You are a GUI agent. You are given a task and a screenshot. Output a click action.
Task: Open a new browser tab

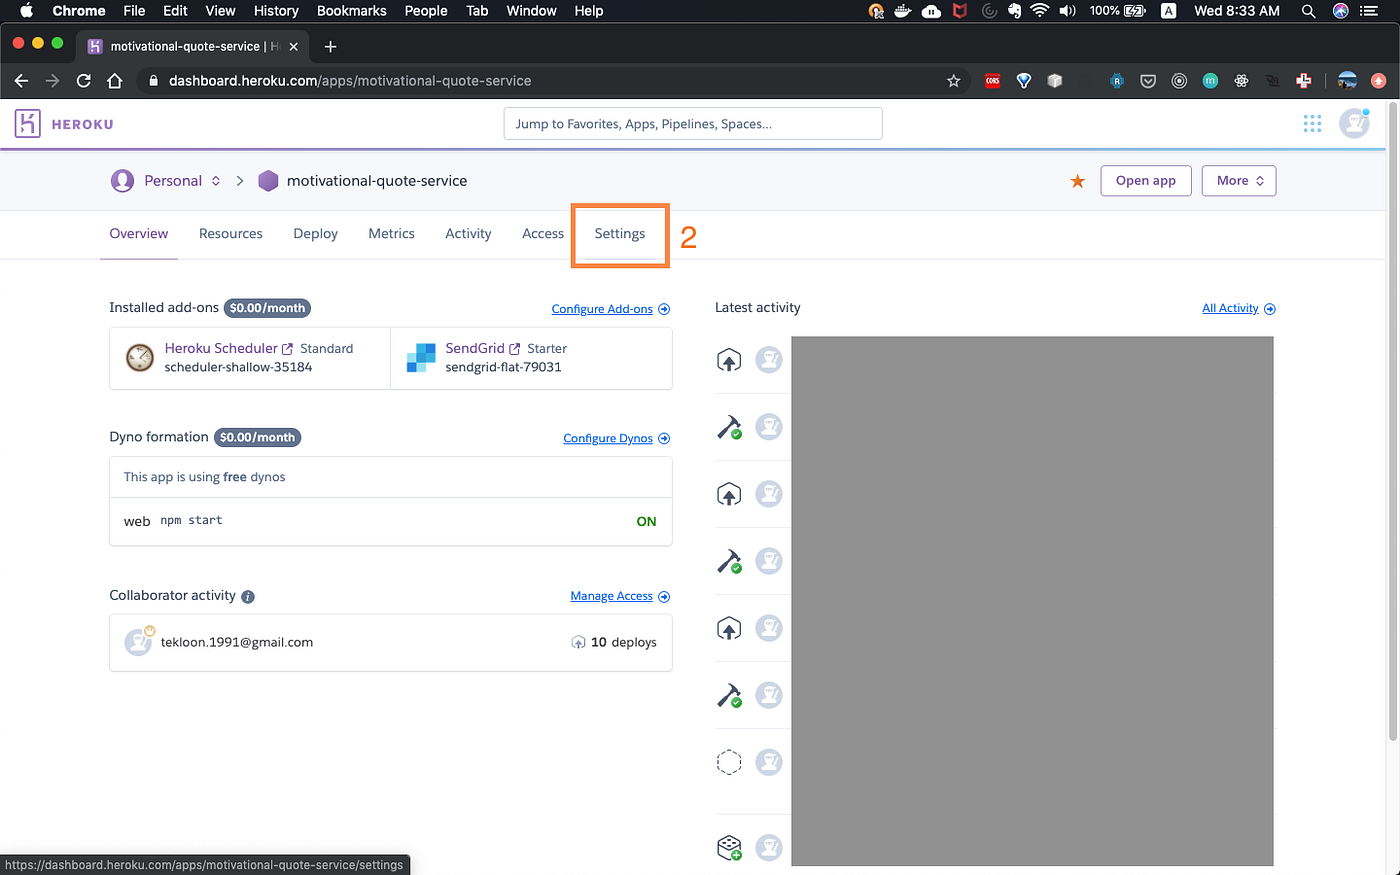pyautogui.click(x=330, y=46)
